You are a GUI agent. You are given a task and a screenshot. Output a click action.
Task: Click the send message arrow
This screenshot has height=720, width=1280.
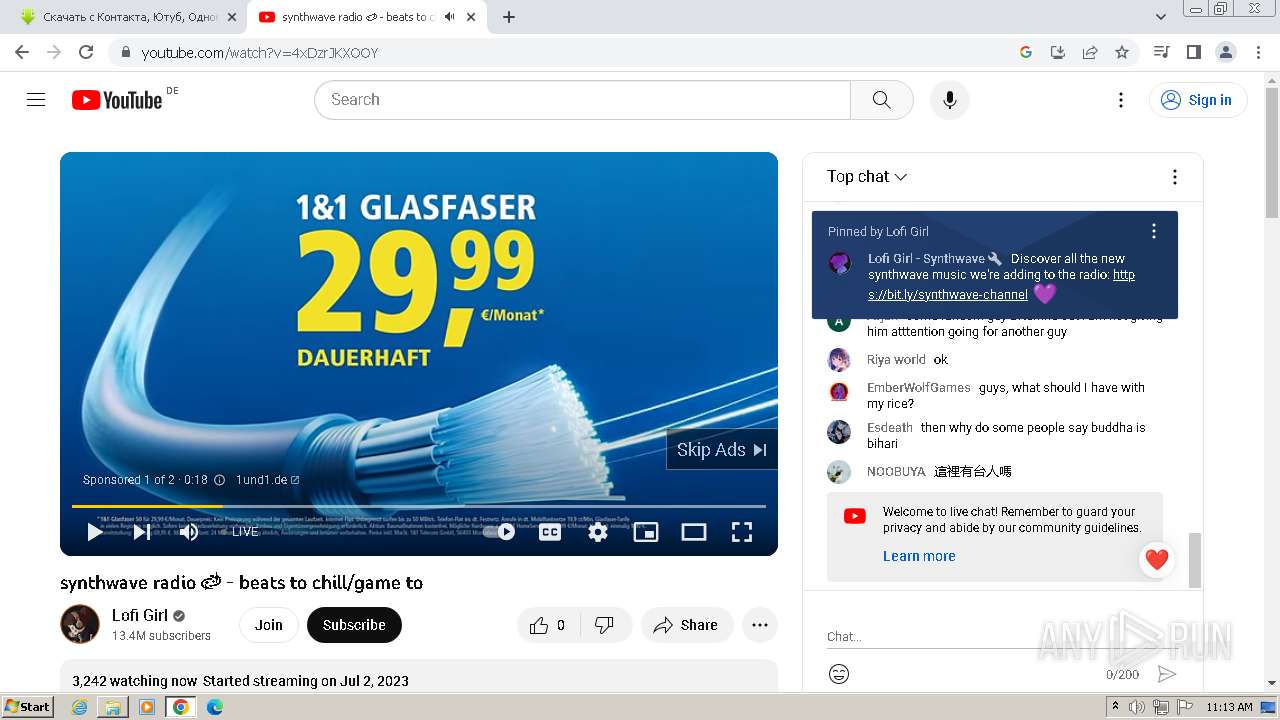[x=1166, y=674]
